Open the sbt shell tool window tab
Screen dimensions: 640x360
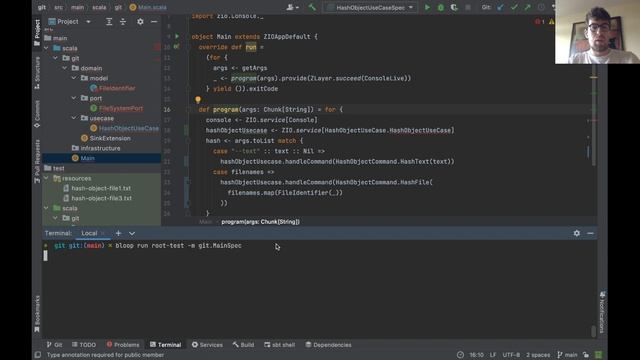pos(279,344)
